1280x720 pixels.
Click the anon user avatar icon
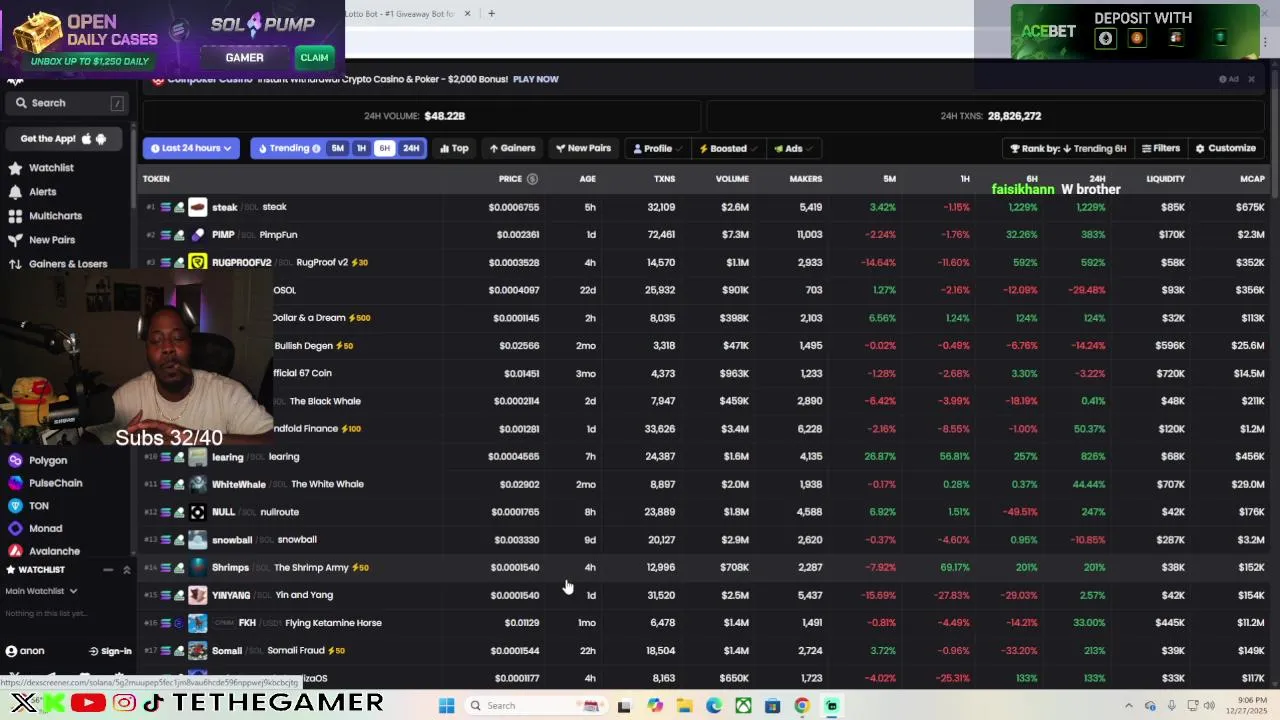pyautogui.click(x=11, y=651)
